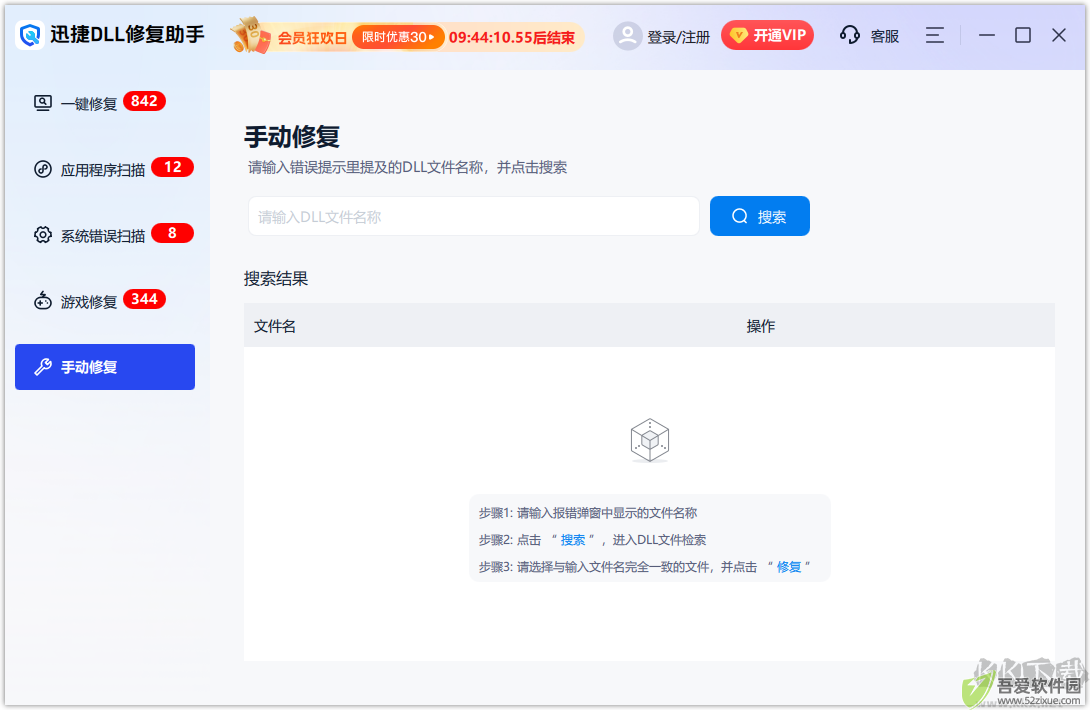1090x710 pixels.
Task: Open the 客服 headset support icon
Action: [x=849, y=35]
